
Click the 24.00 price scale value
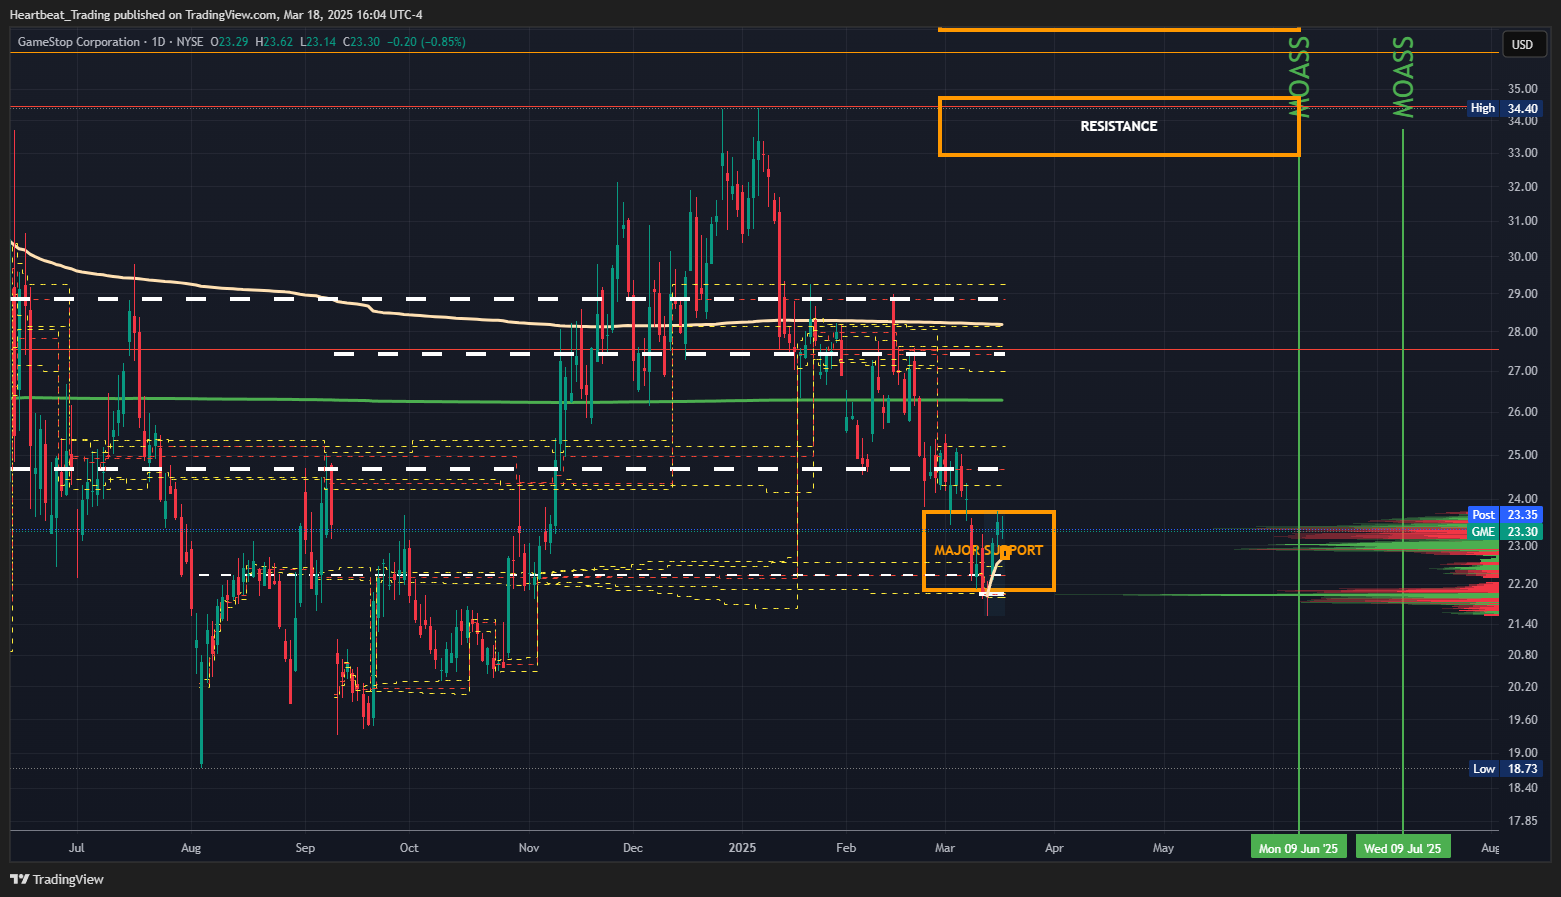pos(1522,499)
